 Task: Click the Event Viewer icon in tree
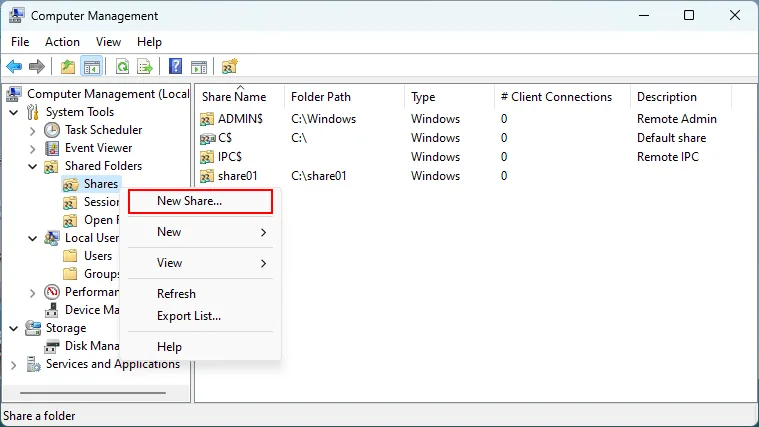click(x=52, y=148)
